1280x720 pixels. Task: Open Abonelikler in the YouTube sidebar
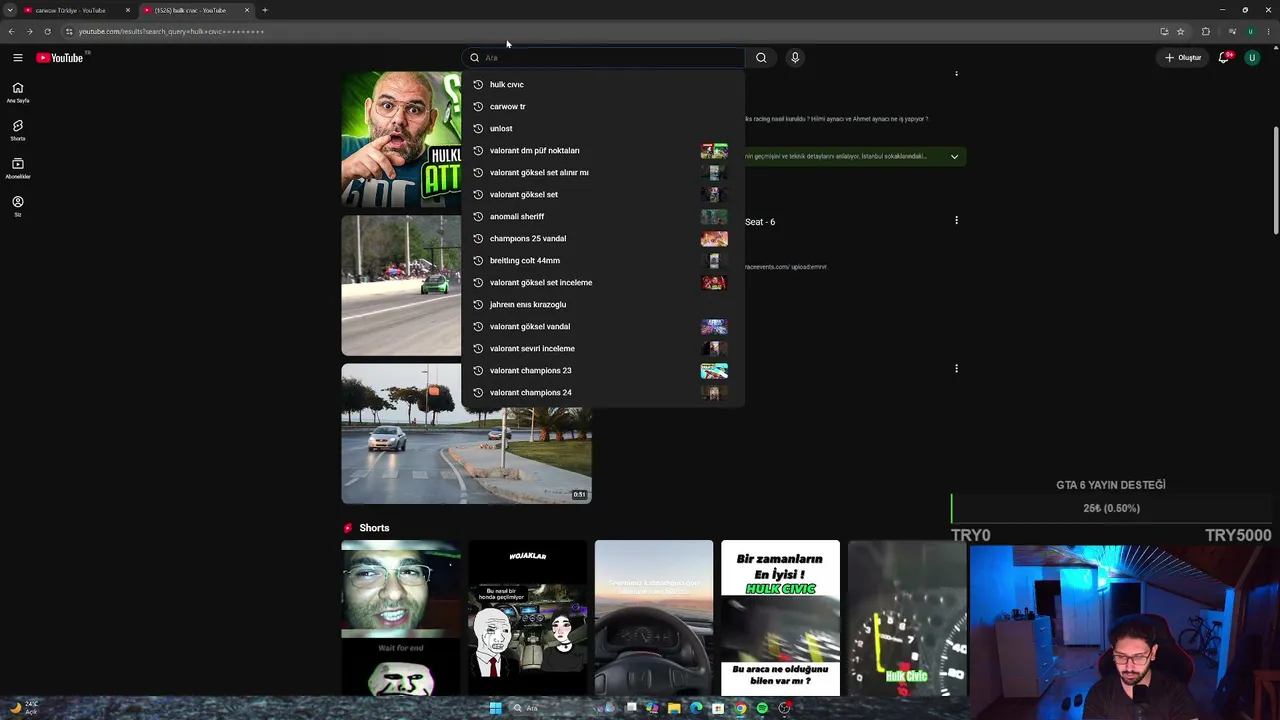coord(18,168)
